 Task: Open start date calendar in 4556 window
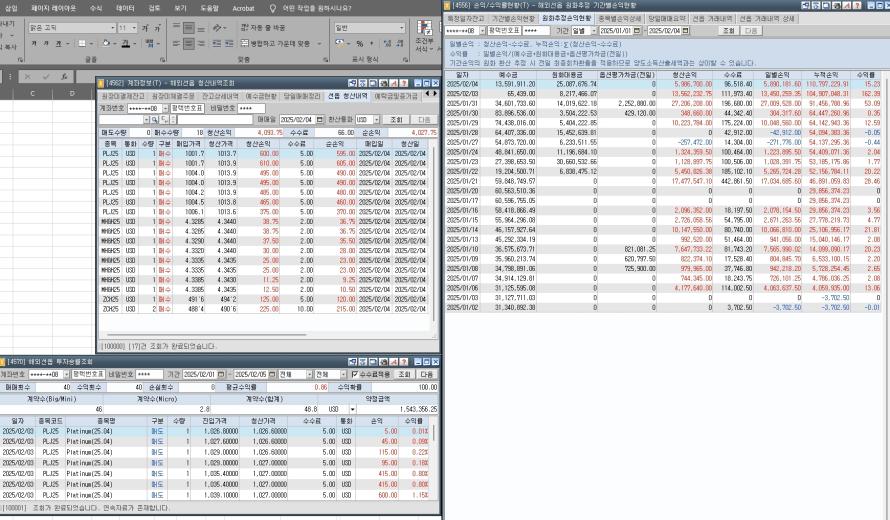637,31
